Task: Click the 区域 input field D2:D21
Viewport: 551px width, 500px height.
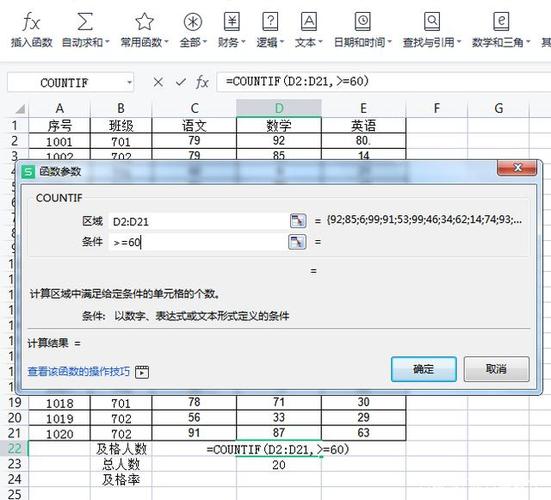Action: [198, 221]
